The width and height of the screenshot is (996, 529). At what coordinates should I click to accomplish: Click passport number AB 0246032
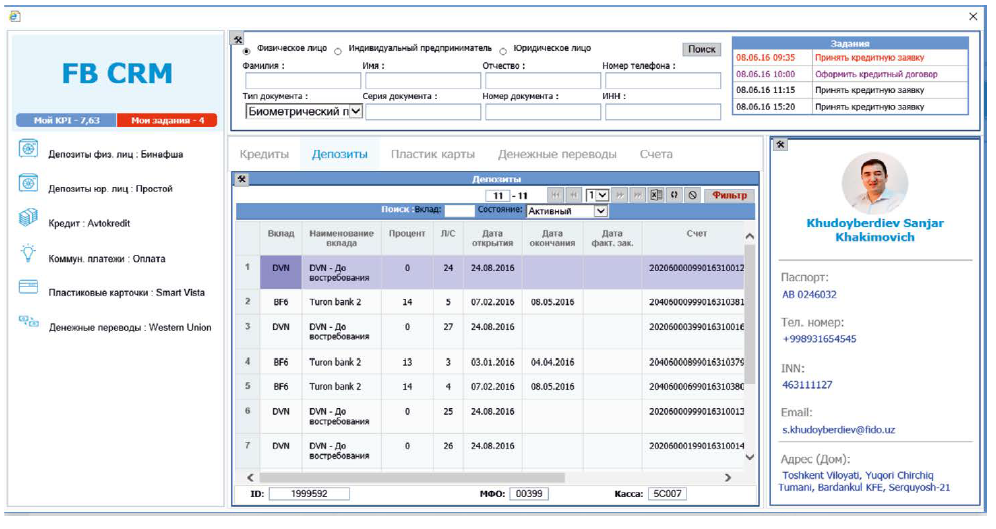[809, 295]
